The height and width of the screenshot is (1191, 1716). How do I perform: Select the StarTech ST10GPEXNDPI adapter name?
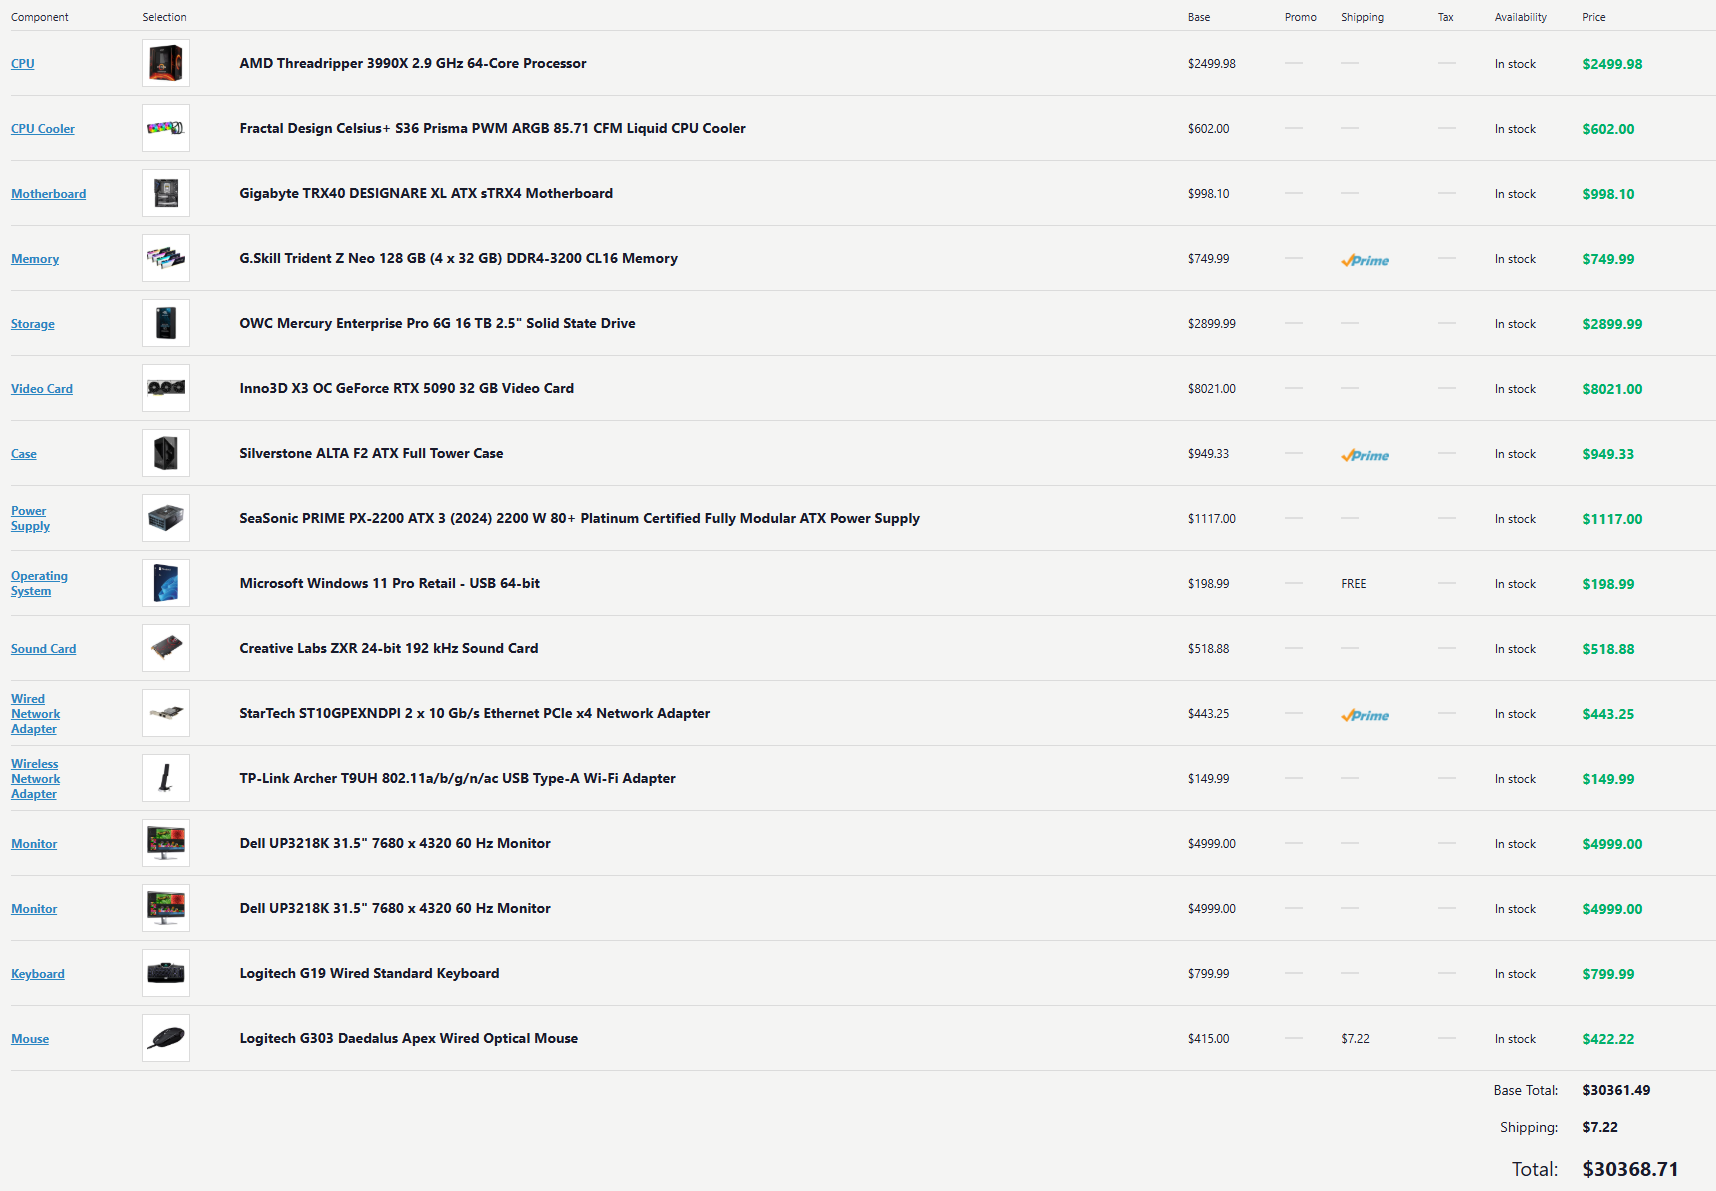pyautogui.click(x=475, y=713)
